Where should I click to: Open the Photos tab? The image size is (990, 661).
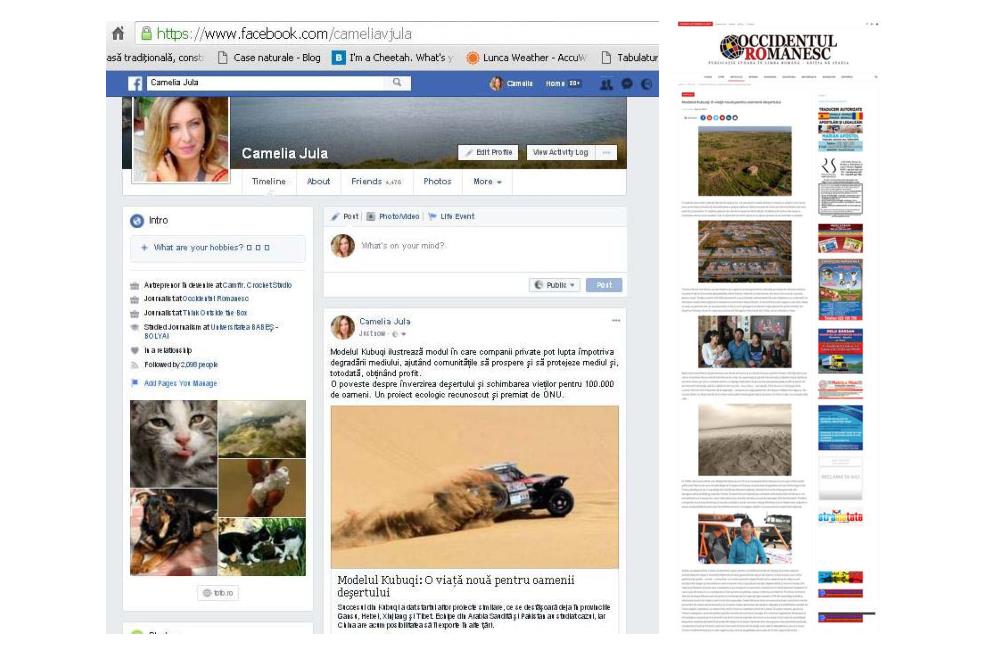pyautogui.click(x=437, y=181)
